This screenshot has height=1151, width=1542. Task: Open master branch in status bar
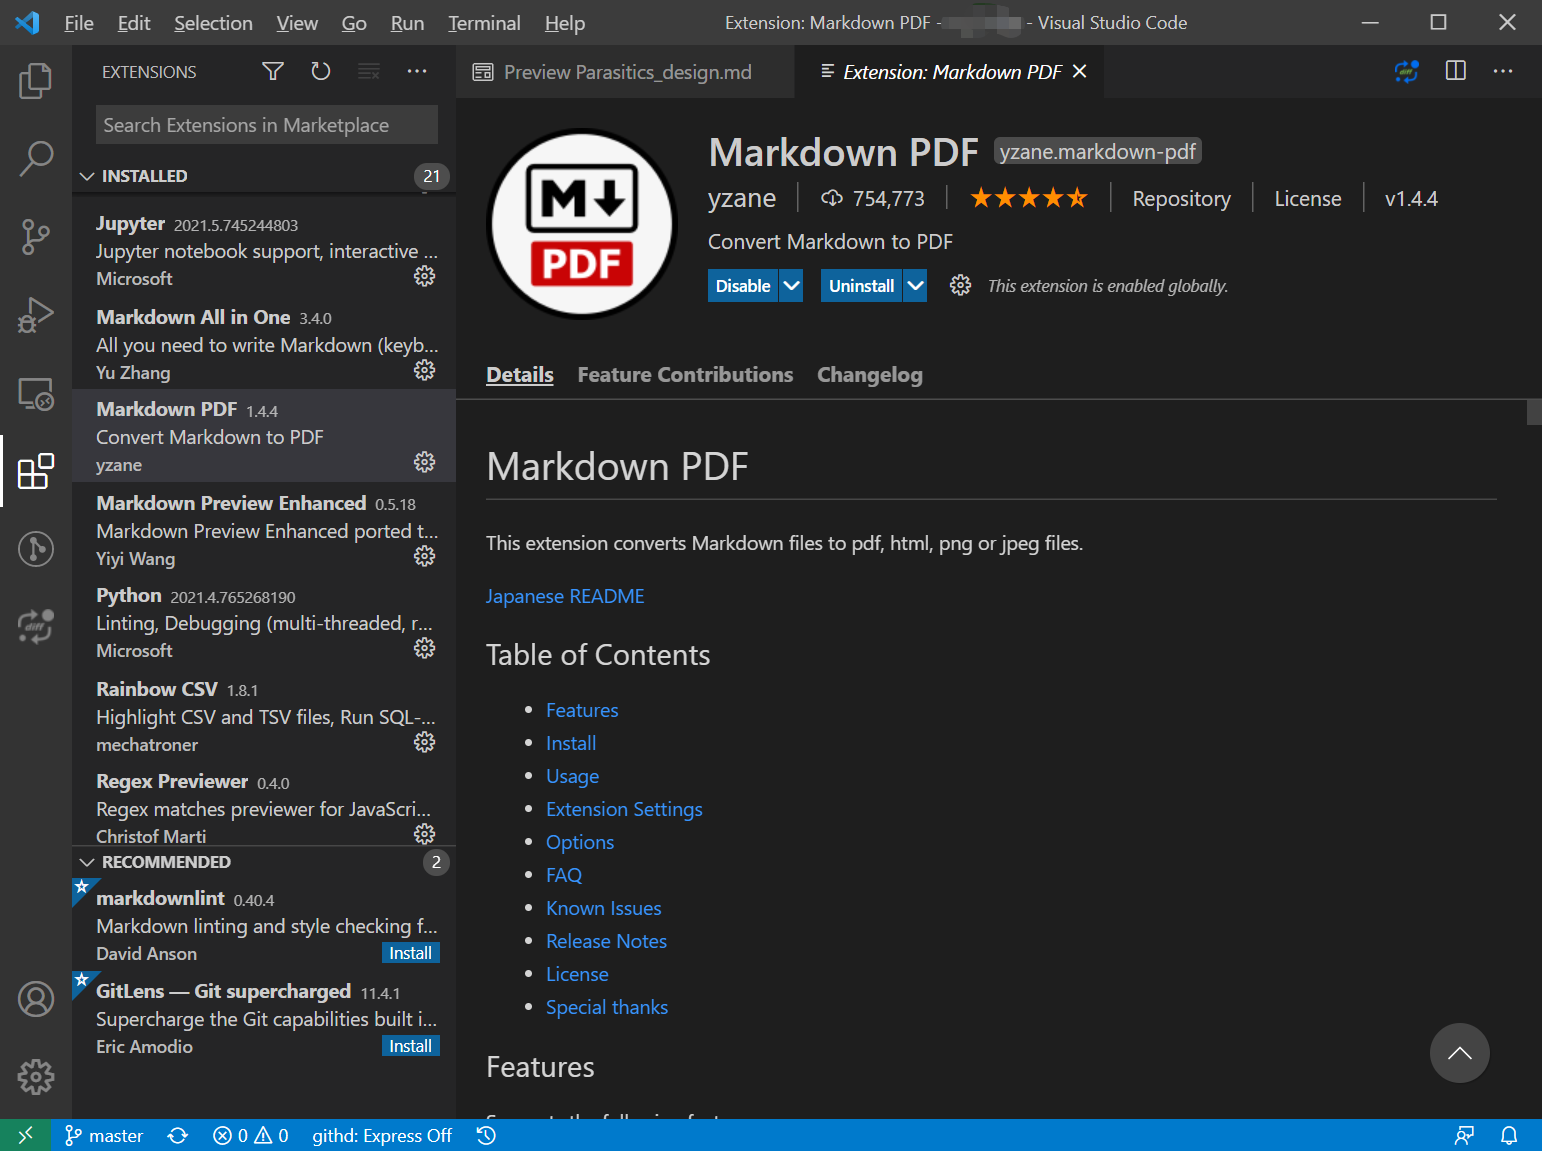tap(104, 1135)
